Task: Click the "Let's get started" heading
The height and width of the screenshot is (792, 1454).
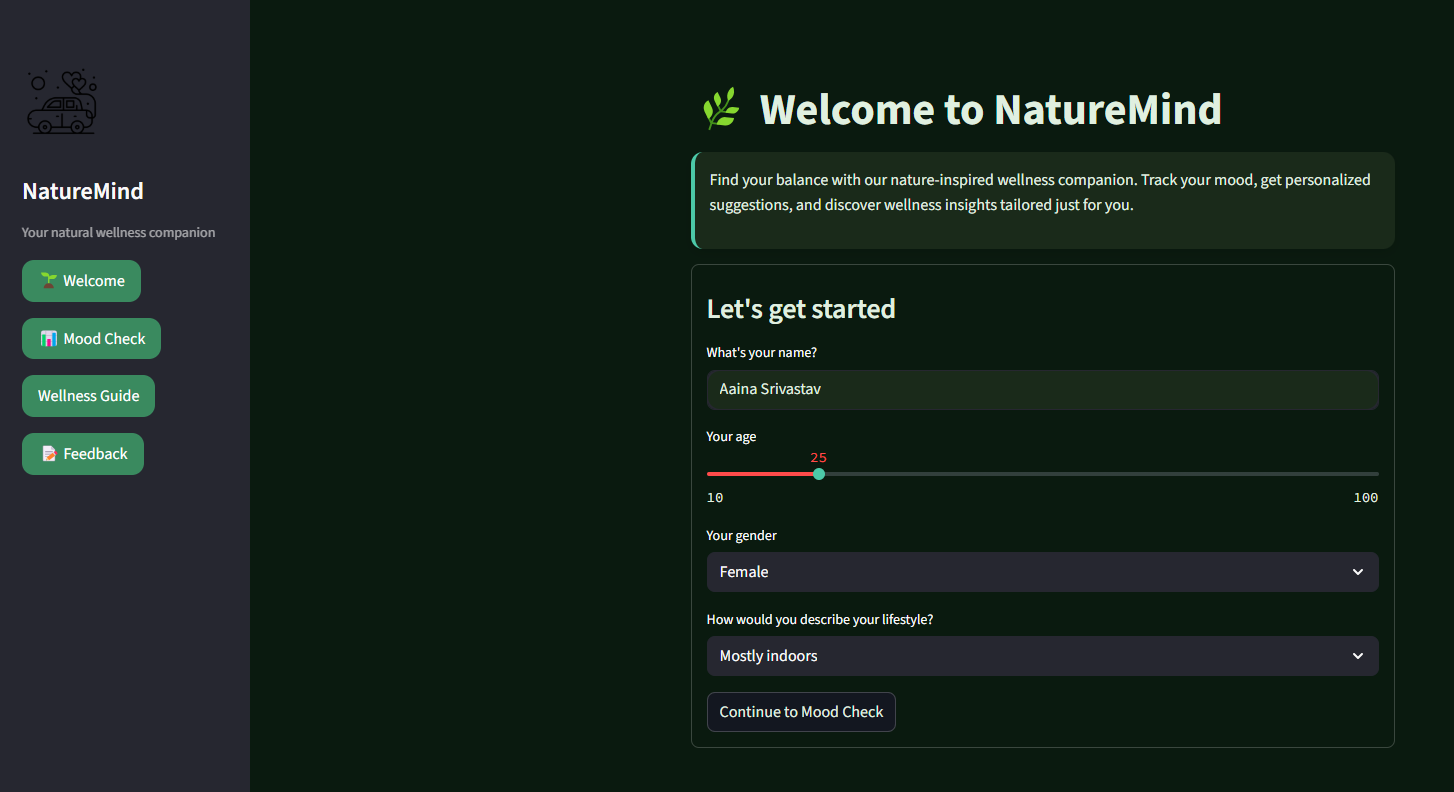Action: click(x=801, y=309)
